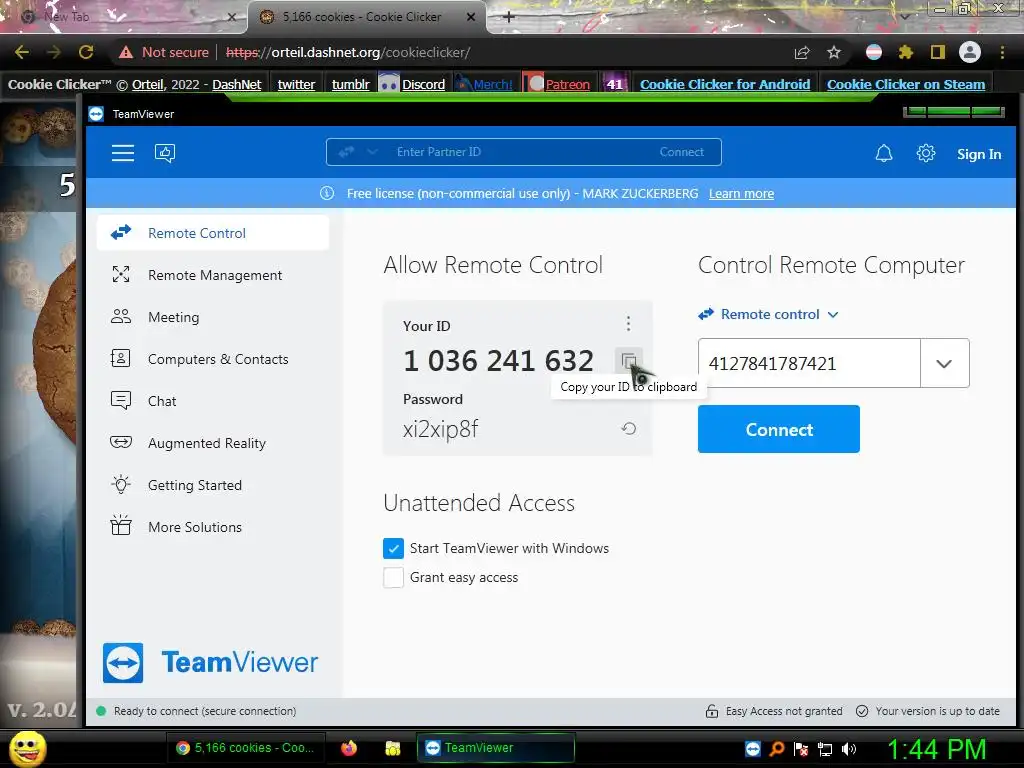Open Chrome's three-dot menu
1024x768 pixels.
coord(1002,52)
